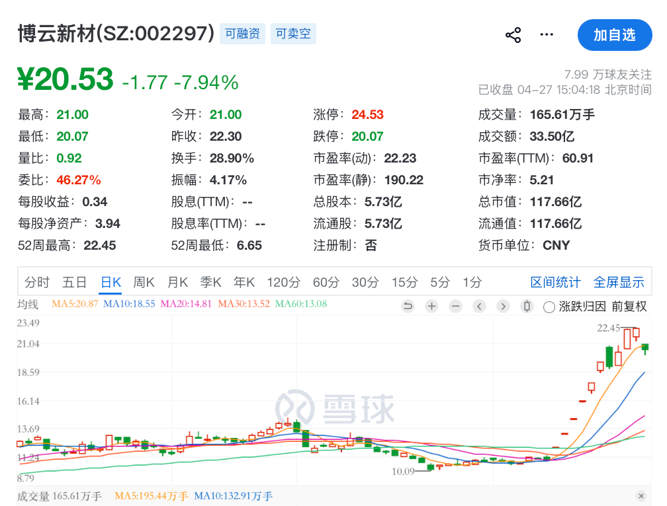
Task: Click the 区间统计 link
Action: (x=555, y=282)
